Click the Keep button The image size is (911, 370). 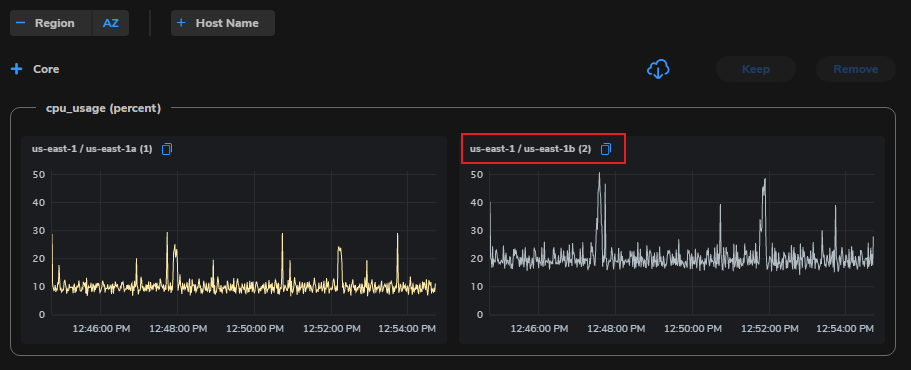coord(756,69)
